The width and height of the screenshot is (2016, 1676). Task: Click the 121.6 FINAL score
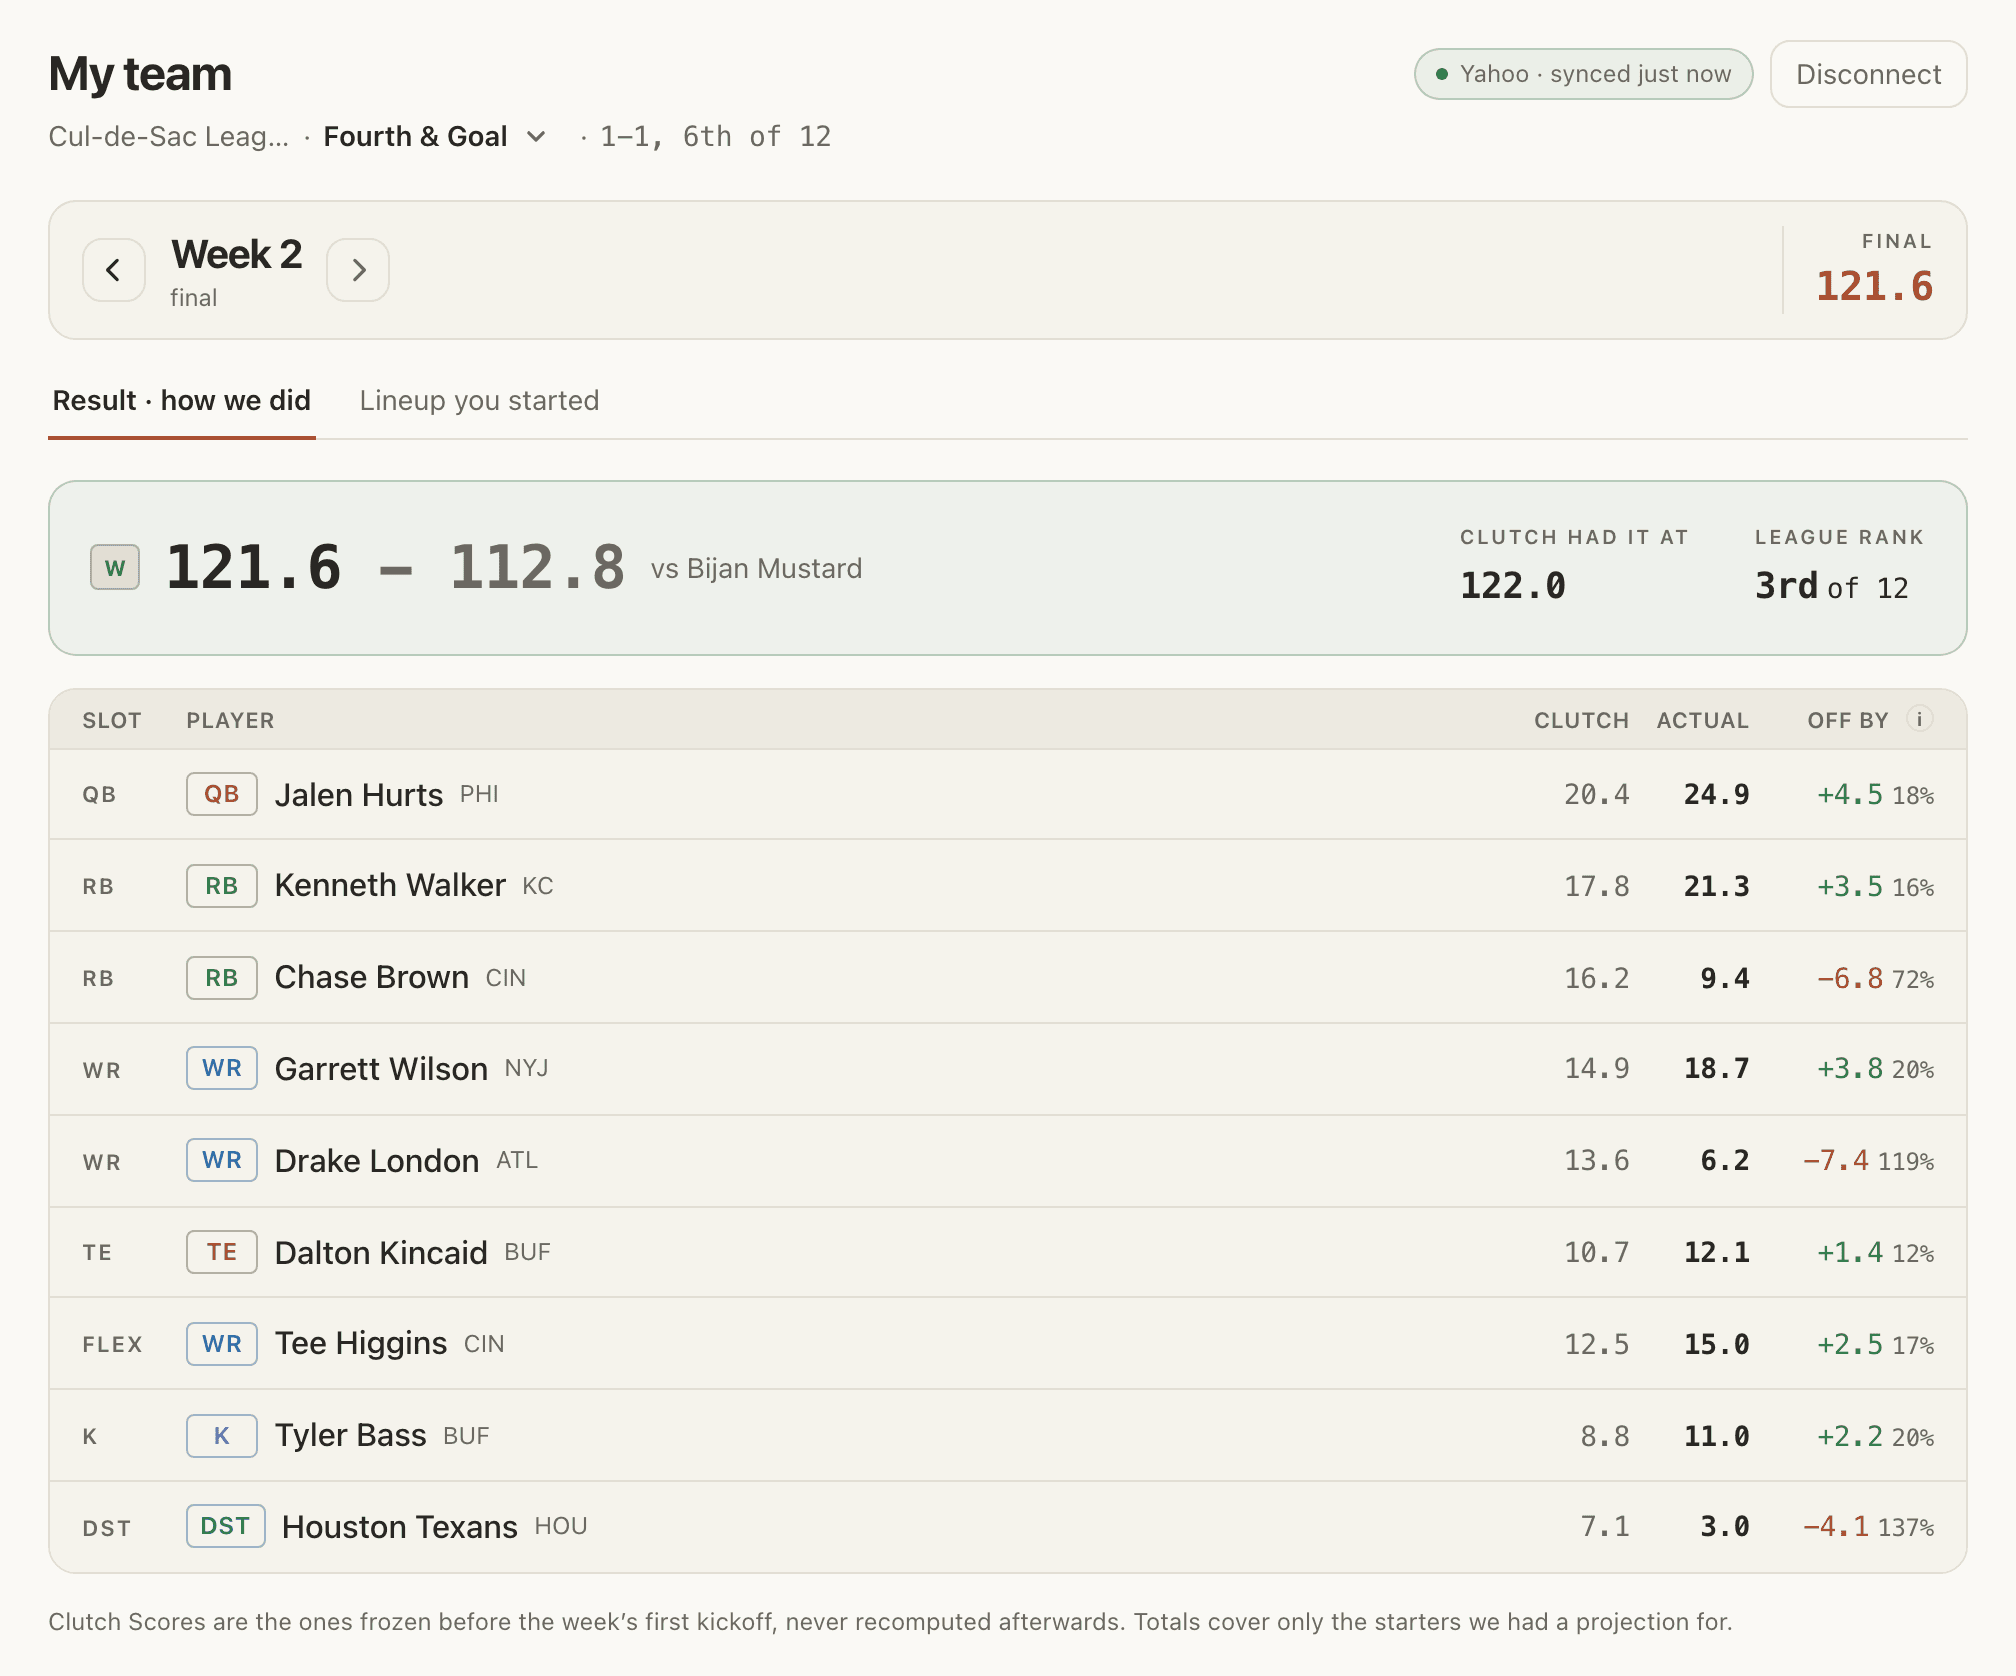click(x=1874, y=286)
